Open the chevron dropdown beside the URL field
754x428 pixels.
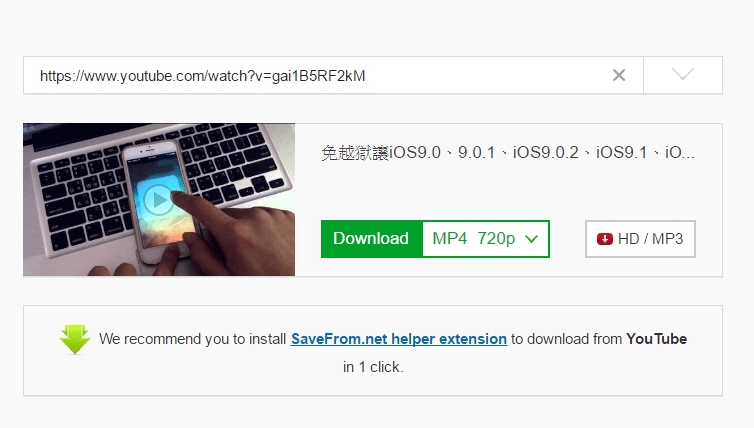(x=683, y=75)
